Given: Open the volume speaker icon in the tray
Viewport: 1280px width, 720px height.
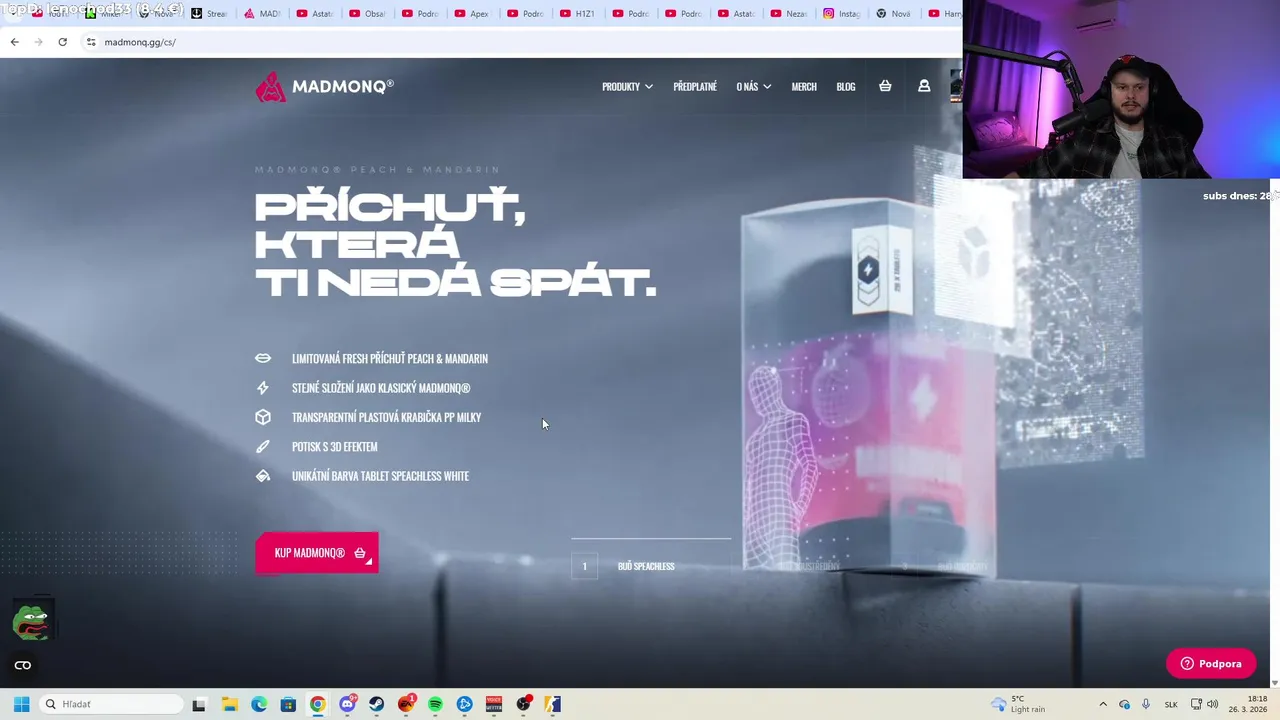Looking at the screenshot, I should [x=1213, y=704].
